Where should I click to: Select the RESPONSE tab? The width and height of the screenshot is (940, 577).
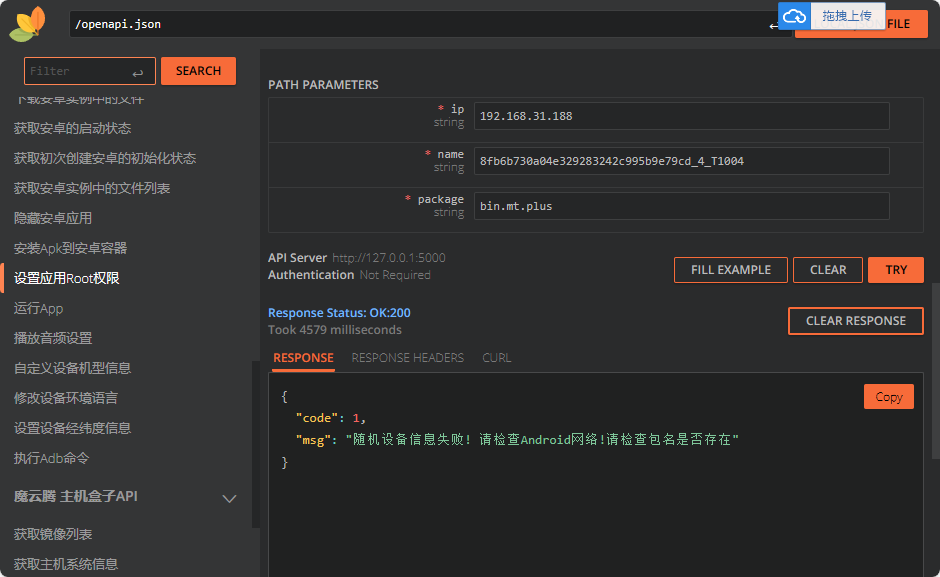point(303,358)
